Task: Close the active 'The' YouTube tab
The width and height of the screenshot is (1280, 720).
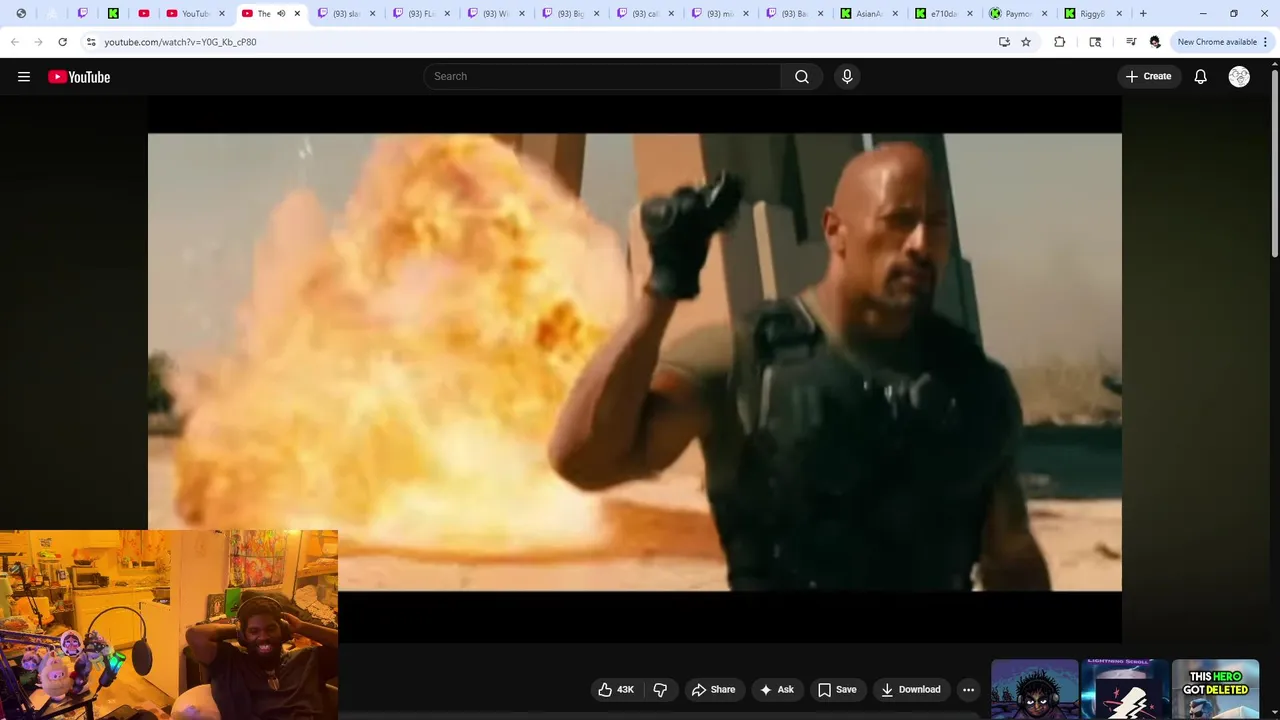Action: (297, 14)
